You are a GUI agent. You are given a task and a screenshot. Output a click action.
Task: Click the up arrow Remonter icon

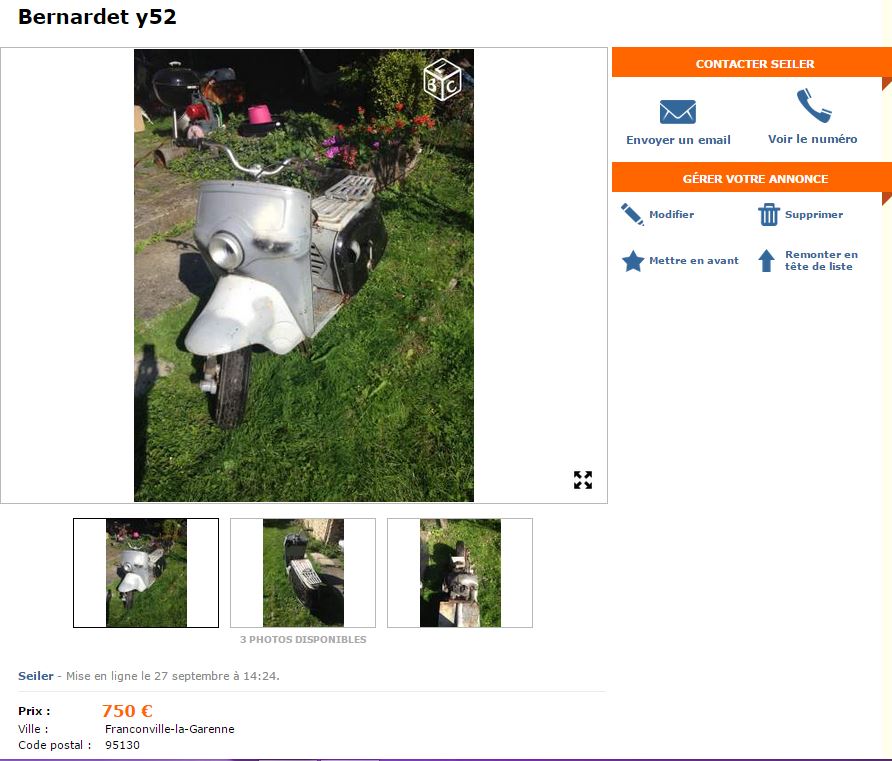click(766, 260)
